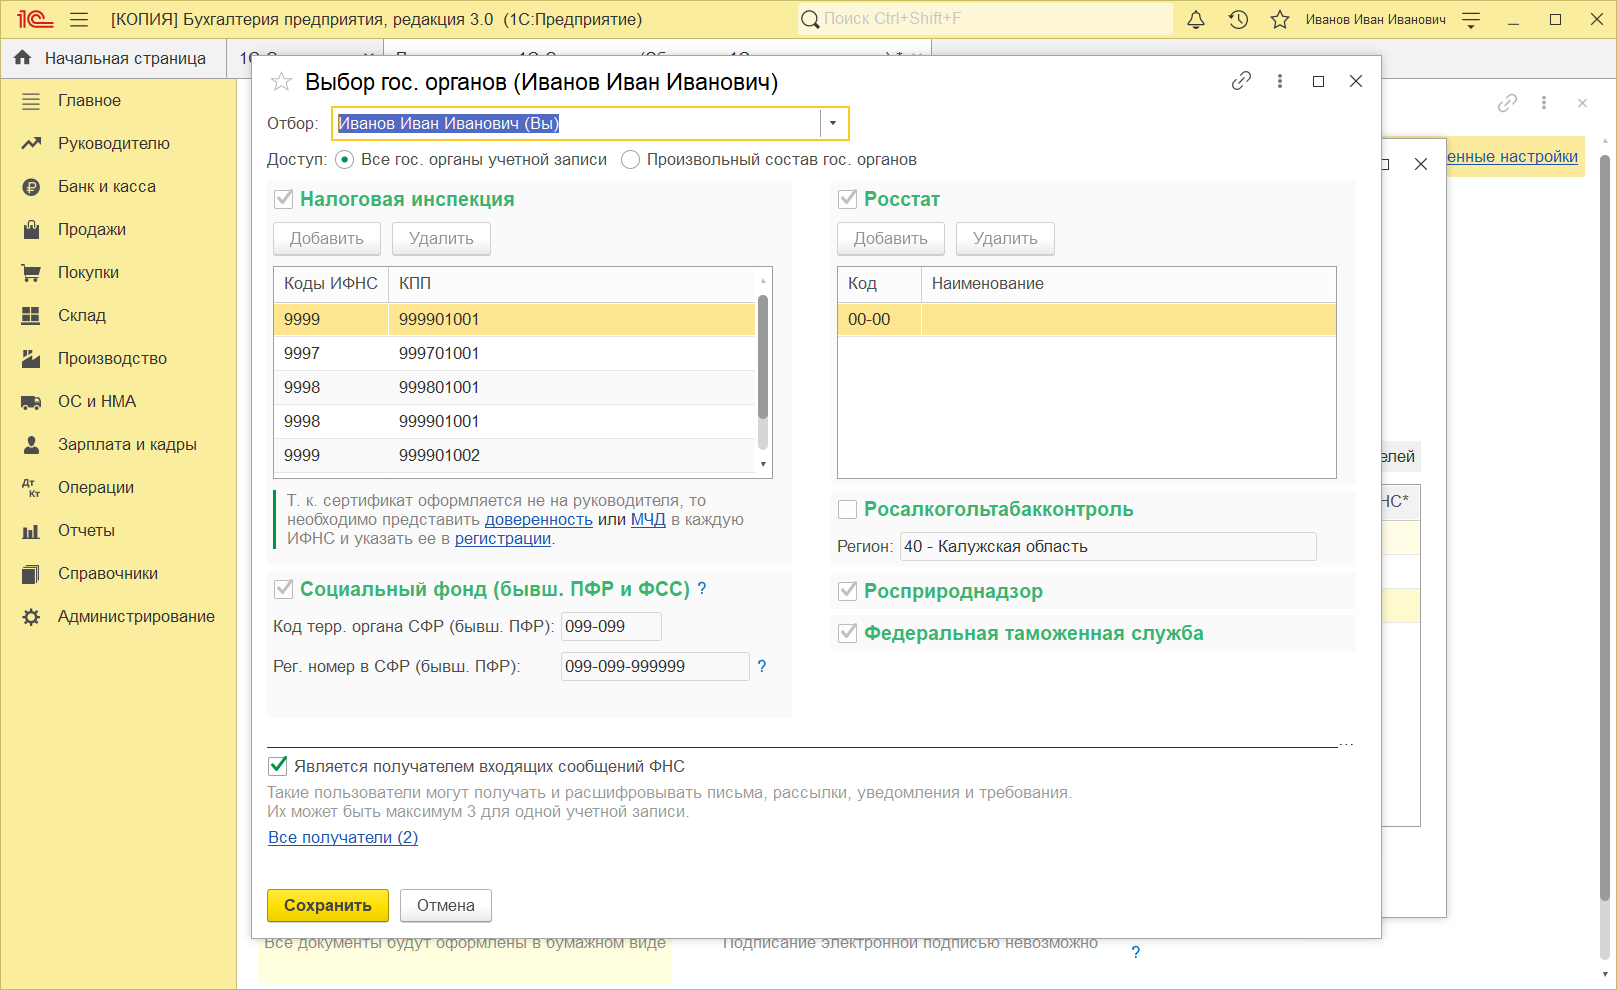This screenshot has width=1617, height=990.
Task: Click Отчеты chart icon
Action: pos(31,531)
